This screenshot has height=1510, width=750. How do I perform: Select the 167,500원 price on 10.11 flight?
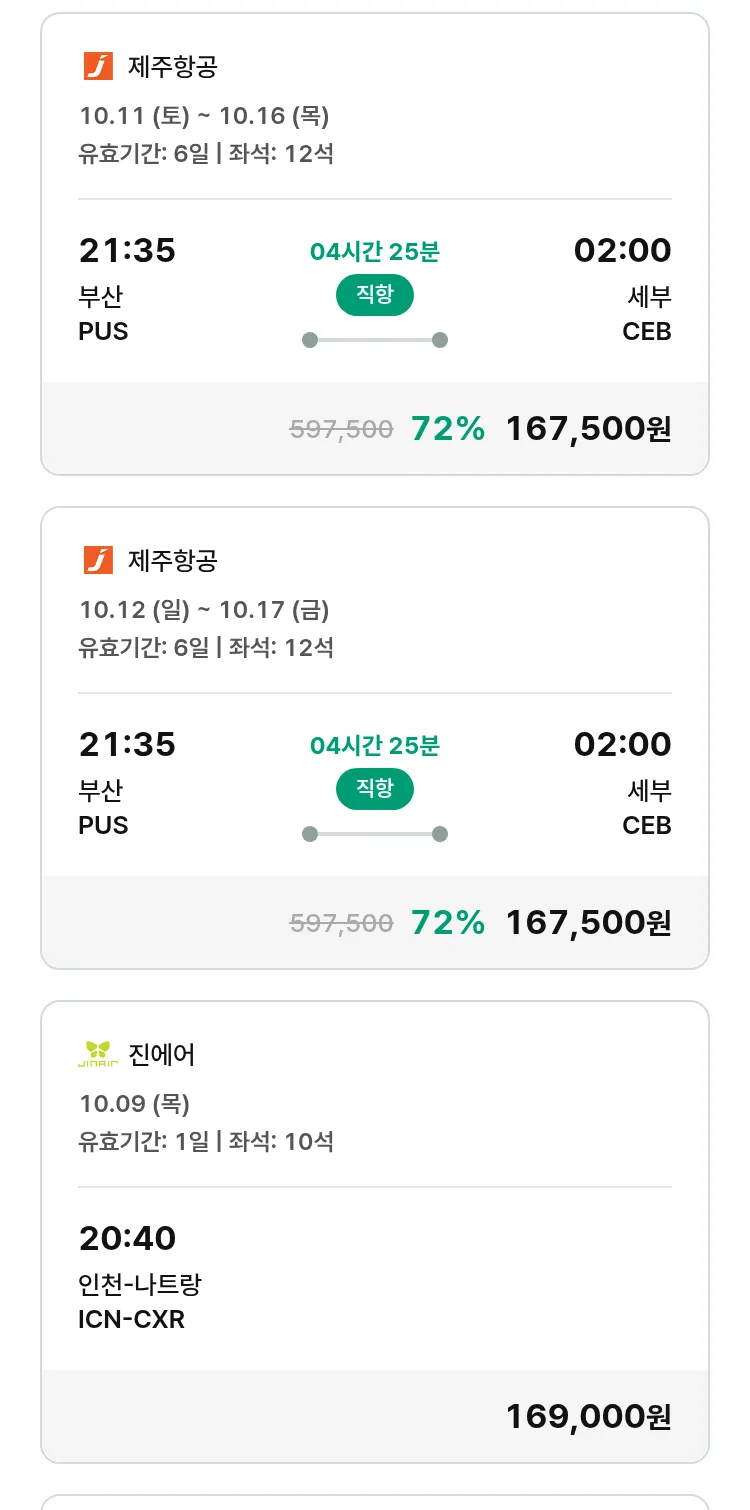tap(588, 429)
